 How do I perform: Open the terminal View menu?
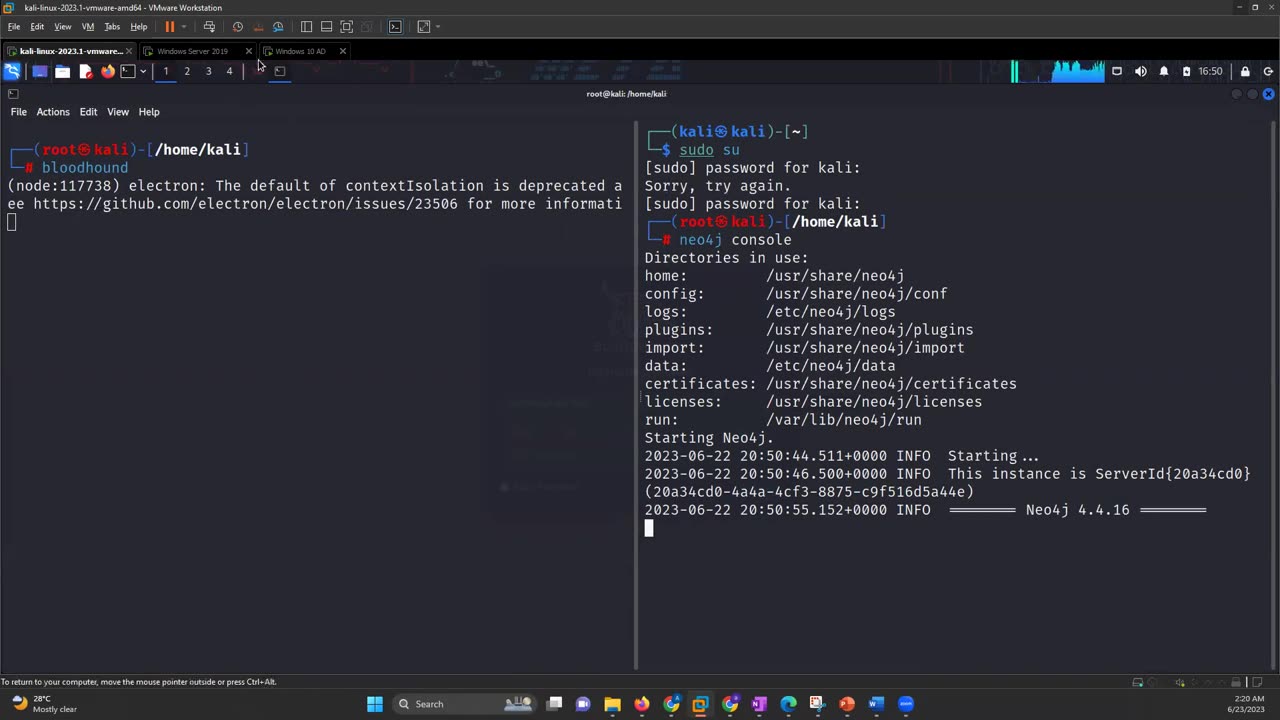tap(118, 112)
